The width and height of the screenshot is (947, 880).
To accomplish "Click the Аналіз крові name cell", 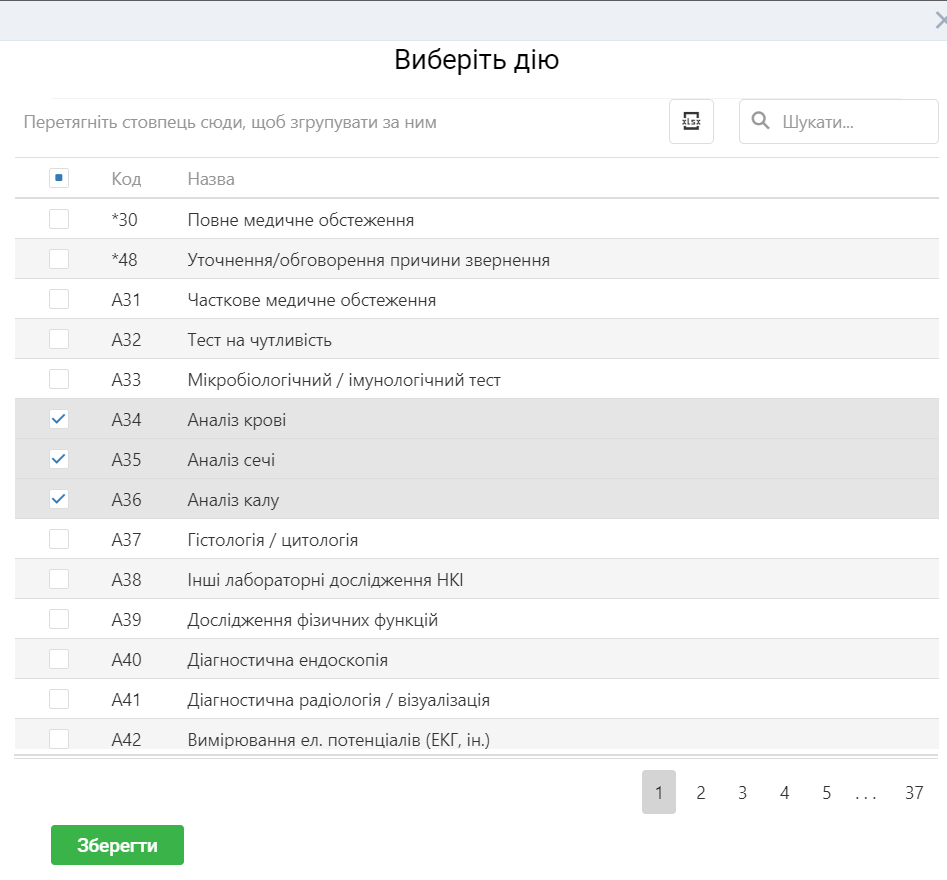I will 237,420.
